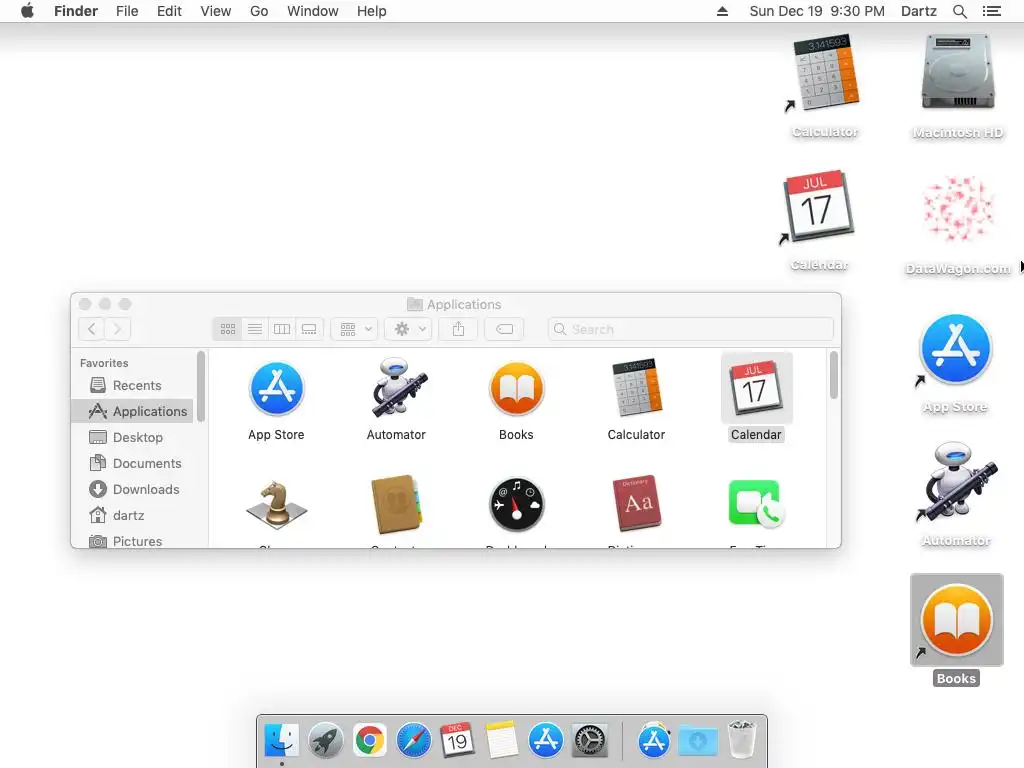Click the Automator shortcut on the desktop

click(x=957, y=481)
